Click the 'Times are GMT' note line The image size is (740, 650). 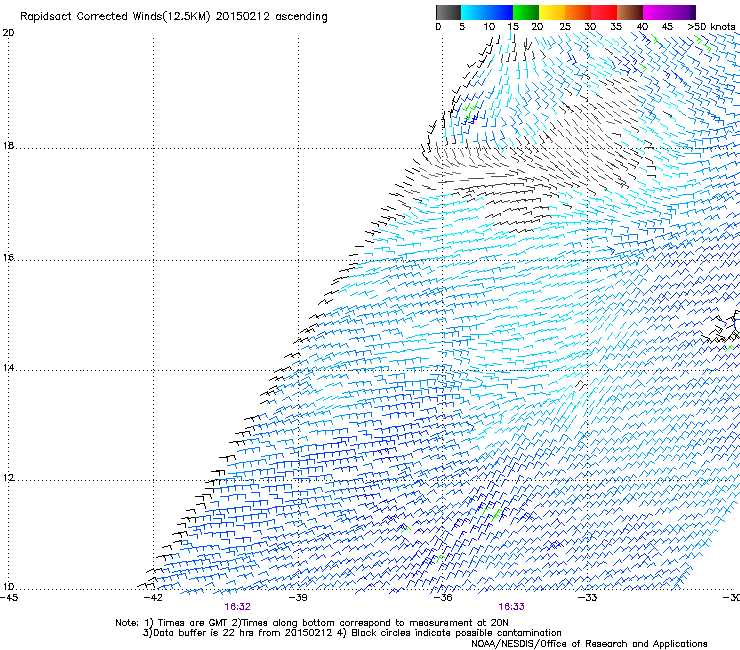312,623
